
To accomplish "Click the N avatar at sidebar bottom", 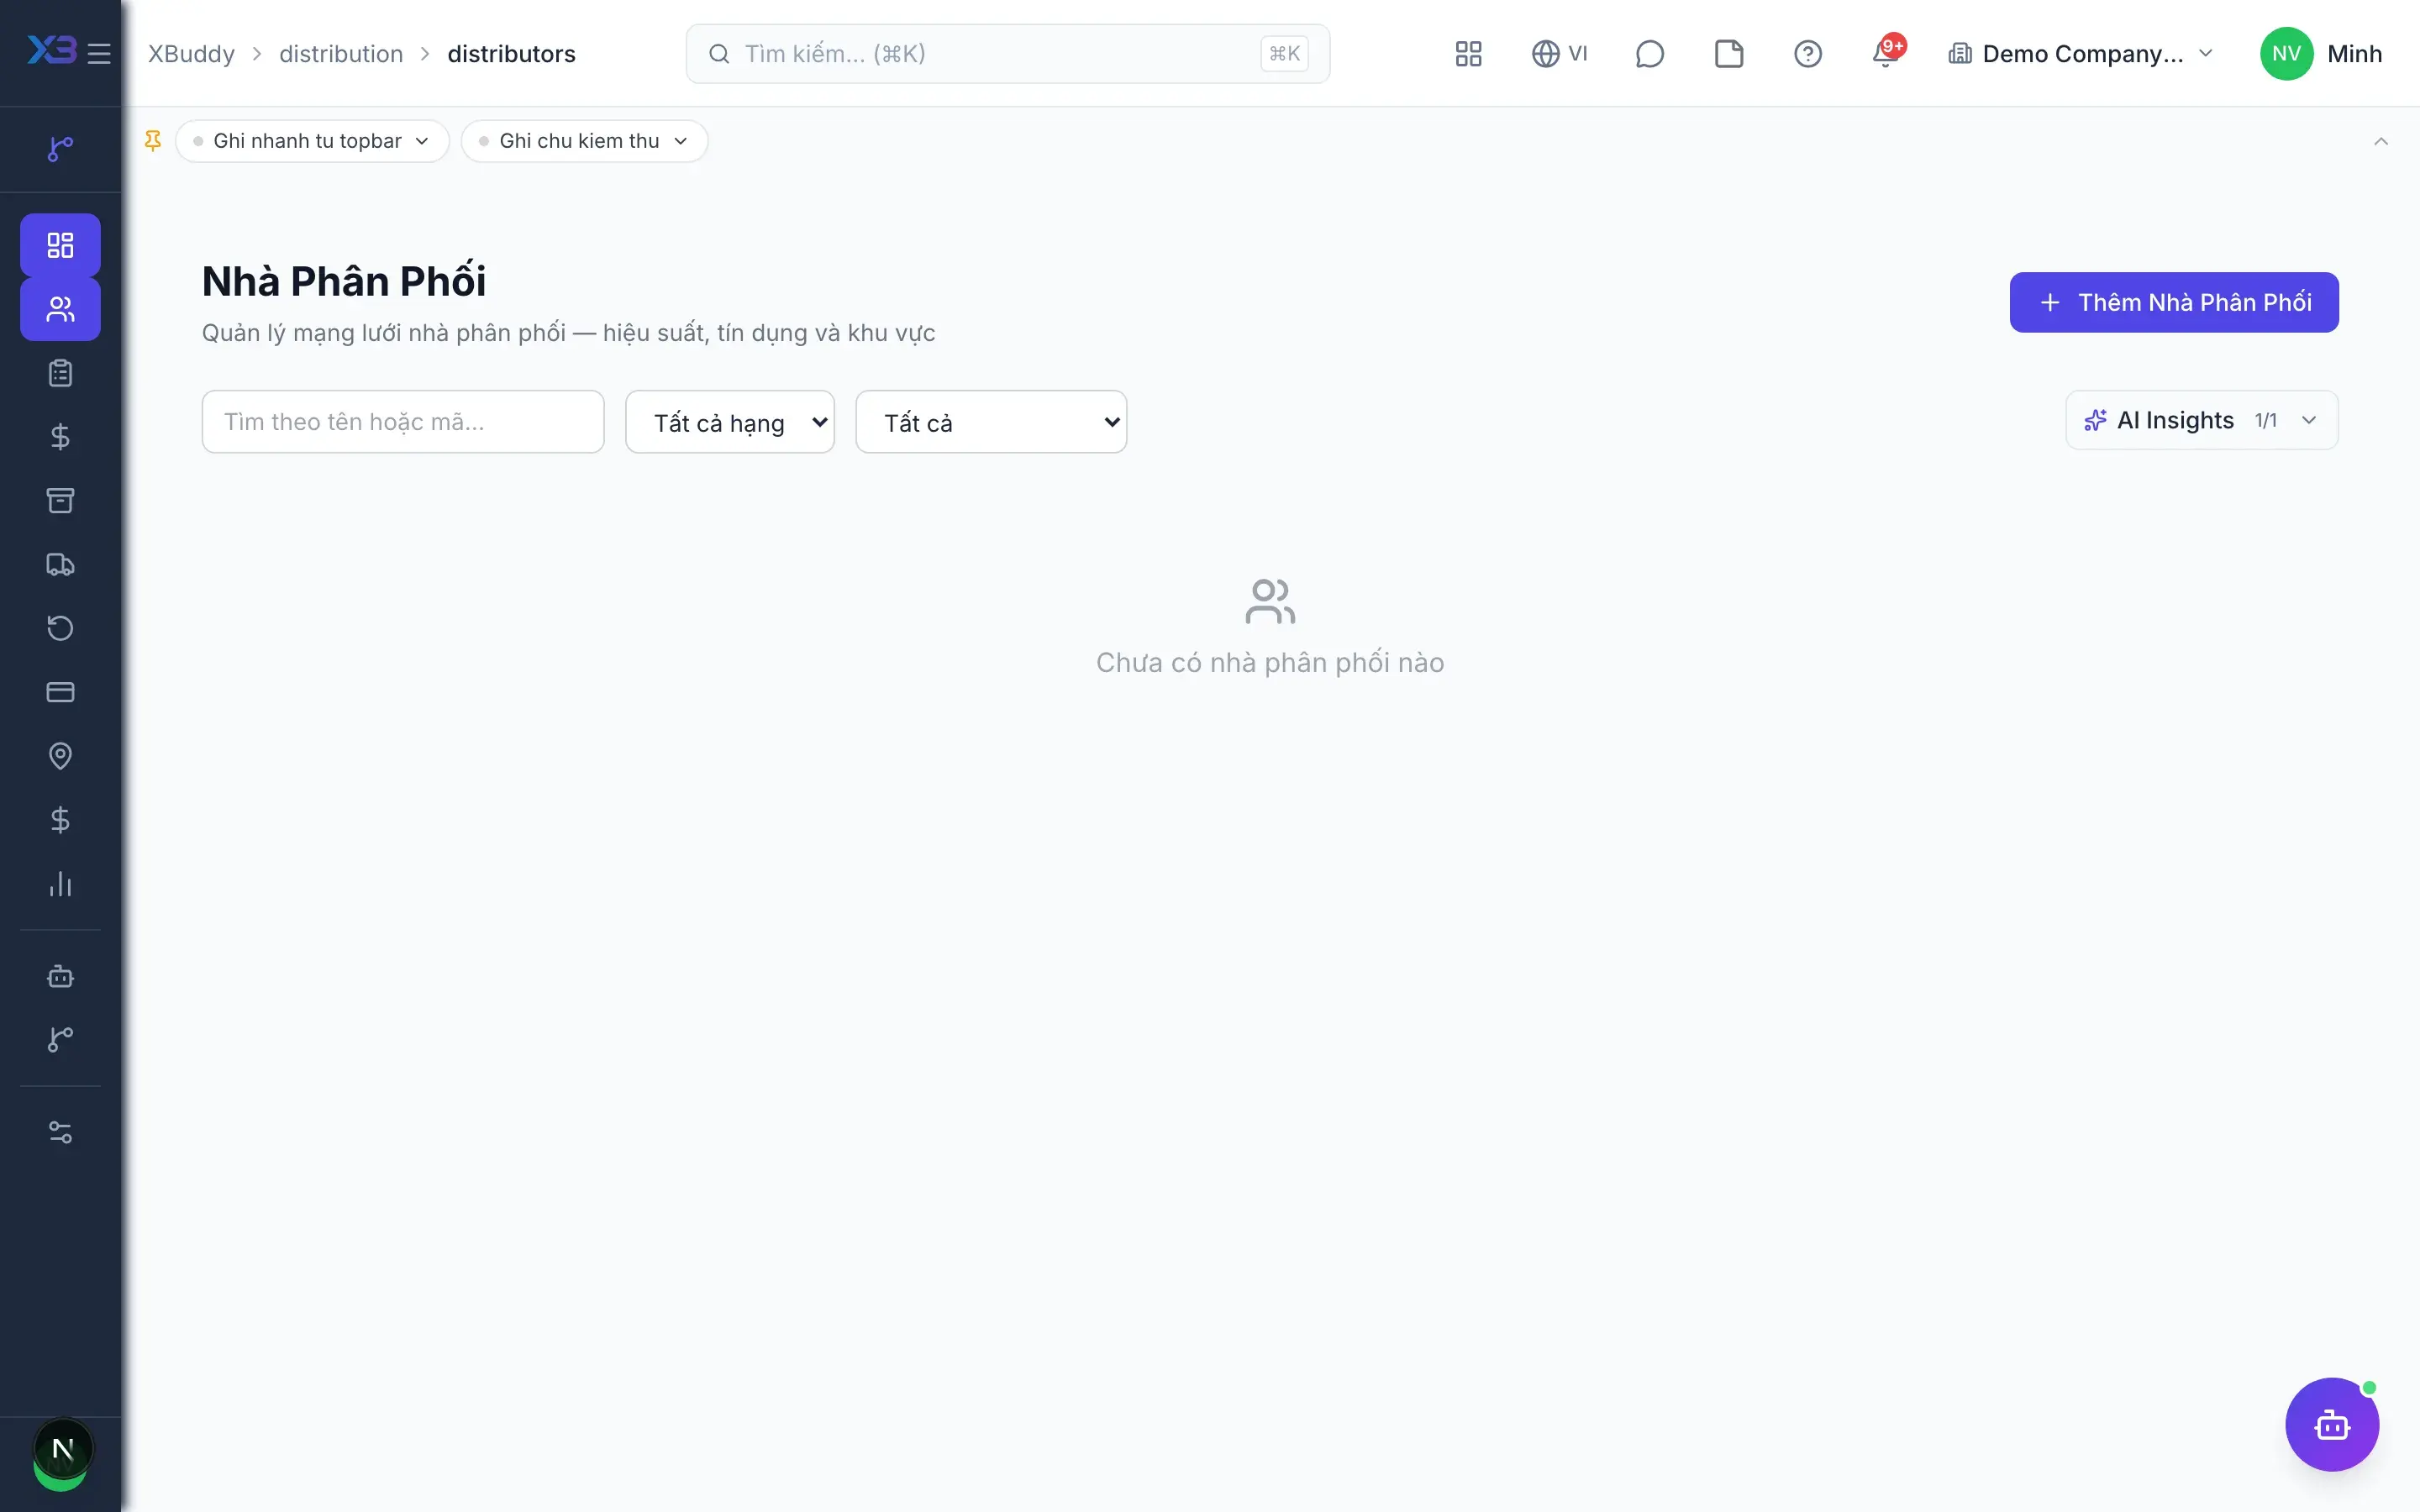I will point(62,1450).
